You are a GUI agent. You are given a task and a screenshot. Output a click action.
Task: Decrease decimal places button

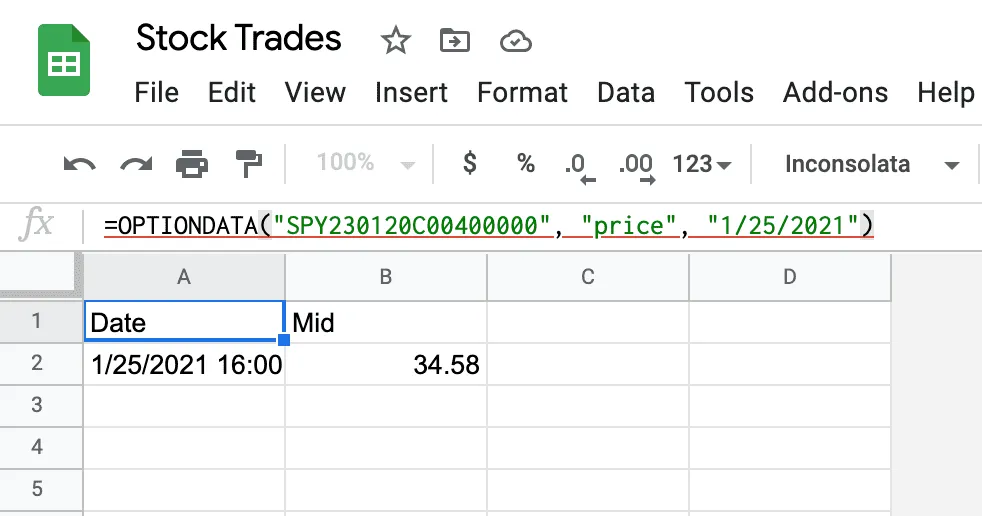(x=578, y=168)
